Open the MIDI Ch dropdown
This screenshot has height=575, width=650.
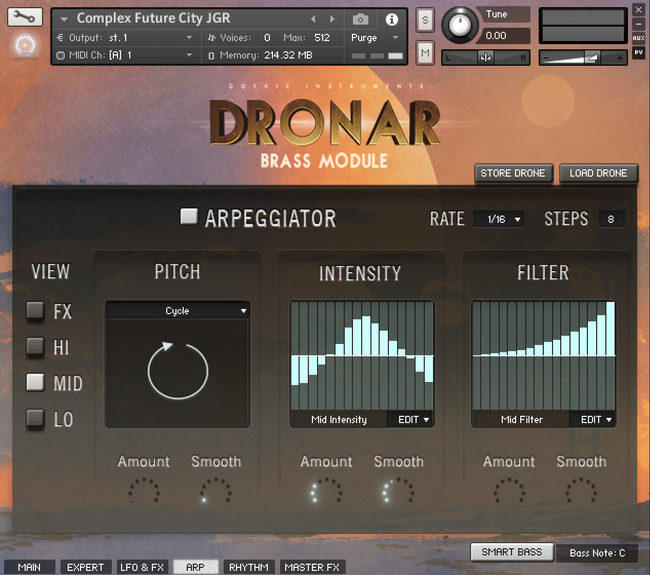126,55
